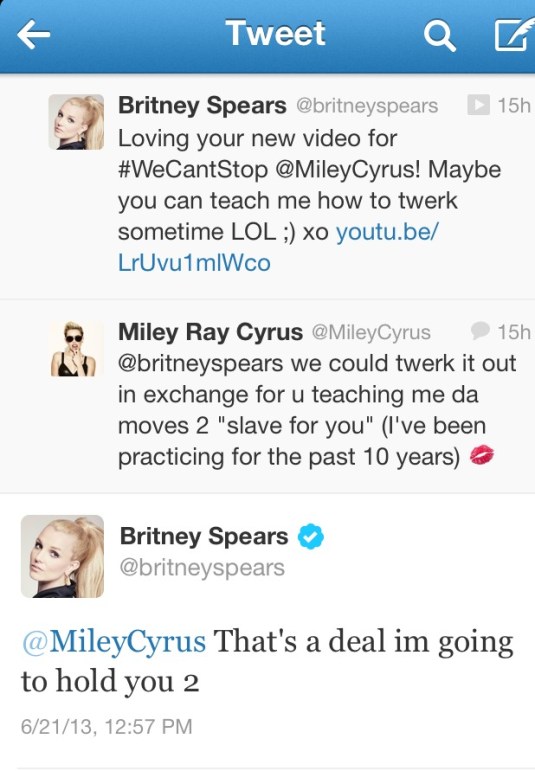Open the youtu.be/LrUvu1mlWco link
The height and width of the screenshot is (771, 535).
[278, 247]
